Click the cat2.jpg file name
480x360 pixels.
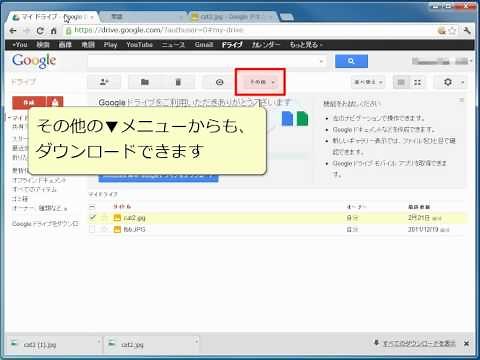tap(134, 218)
